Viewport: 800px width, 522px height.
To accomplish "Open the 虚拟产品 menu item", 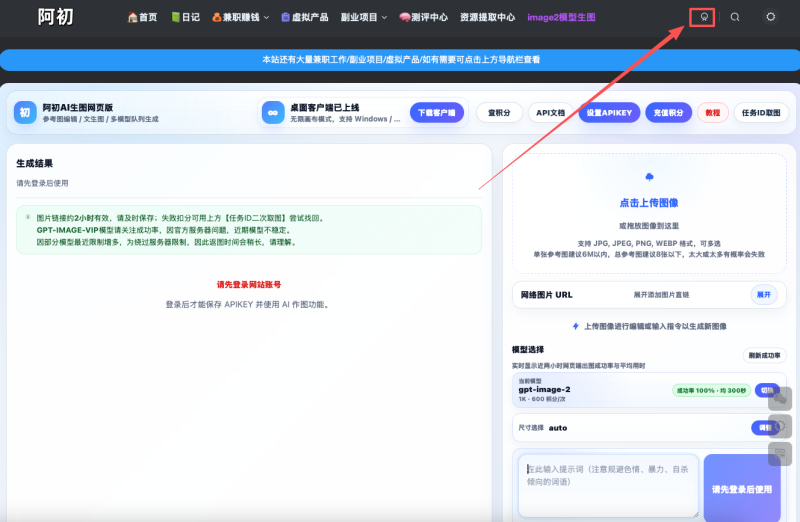I will [x=305, y=17].
